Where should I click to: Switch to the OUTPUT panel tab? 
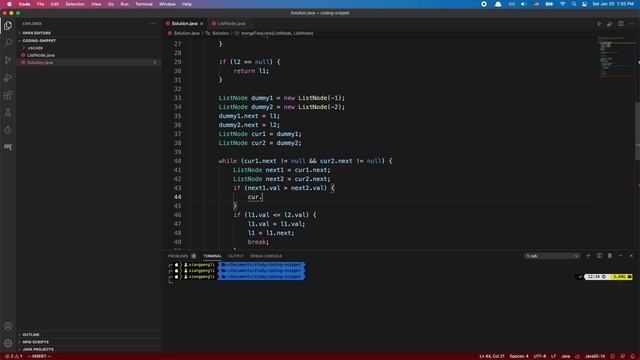pyautogui.click(x=236, y=256)
